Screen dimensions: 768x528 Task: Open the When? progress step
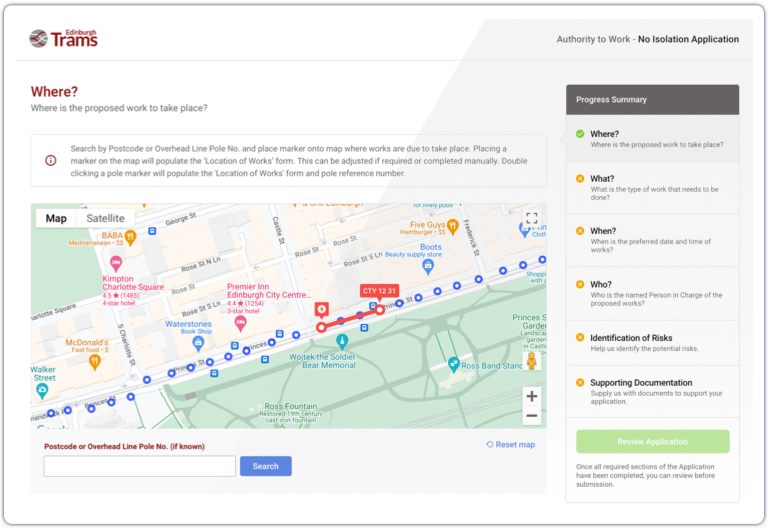tap(652, 240)
